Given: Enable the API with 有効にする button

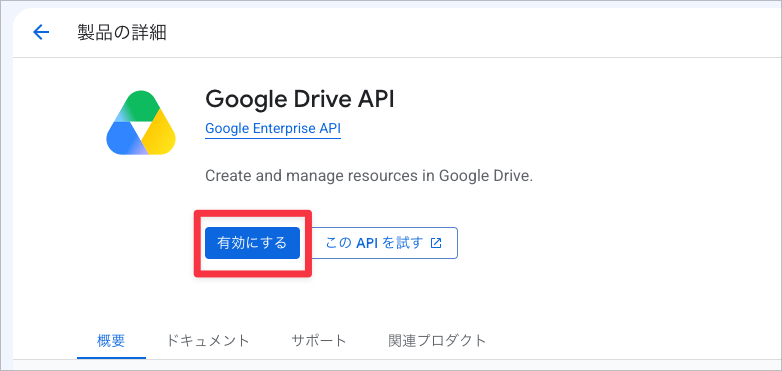Looking at the screenshot, I should pos(252,243).
